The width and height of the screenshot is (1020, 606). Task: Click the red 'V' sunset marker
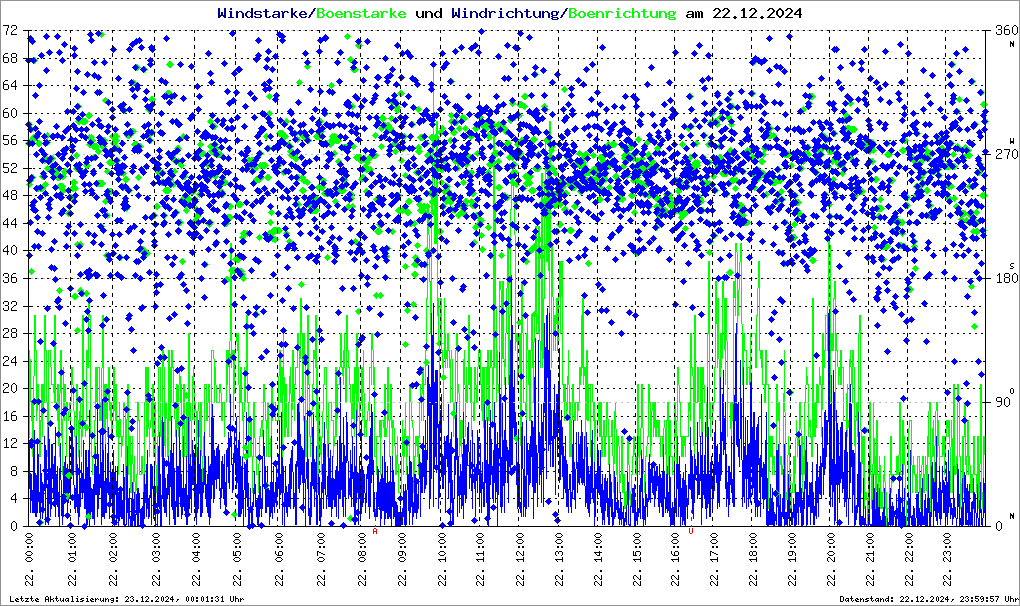[691, 531]
